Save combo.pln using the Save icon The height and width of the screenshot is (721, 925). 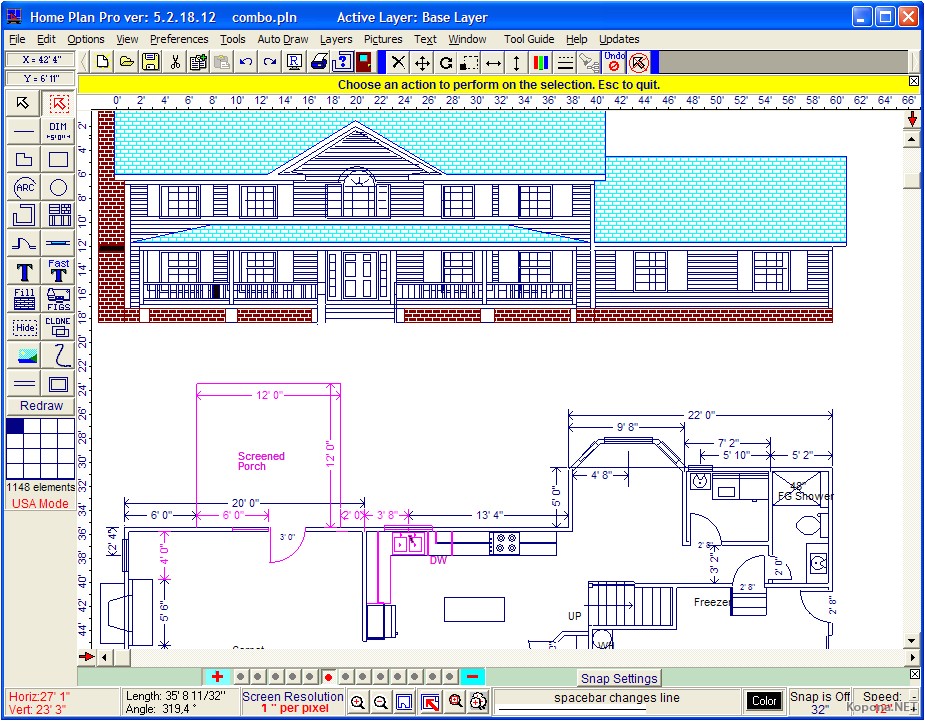[x=151, y=61]
